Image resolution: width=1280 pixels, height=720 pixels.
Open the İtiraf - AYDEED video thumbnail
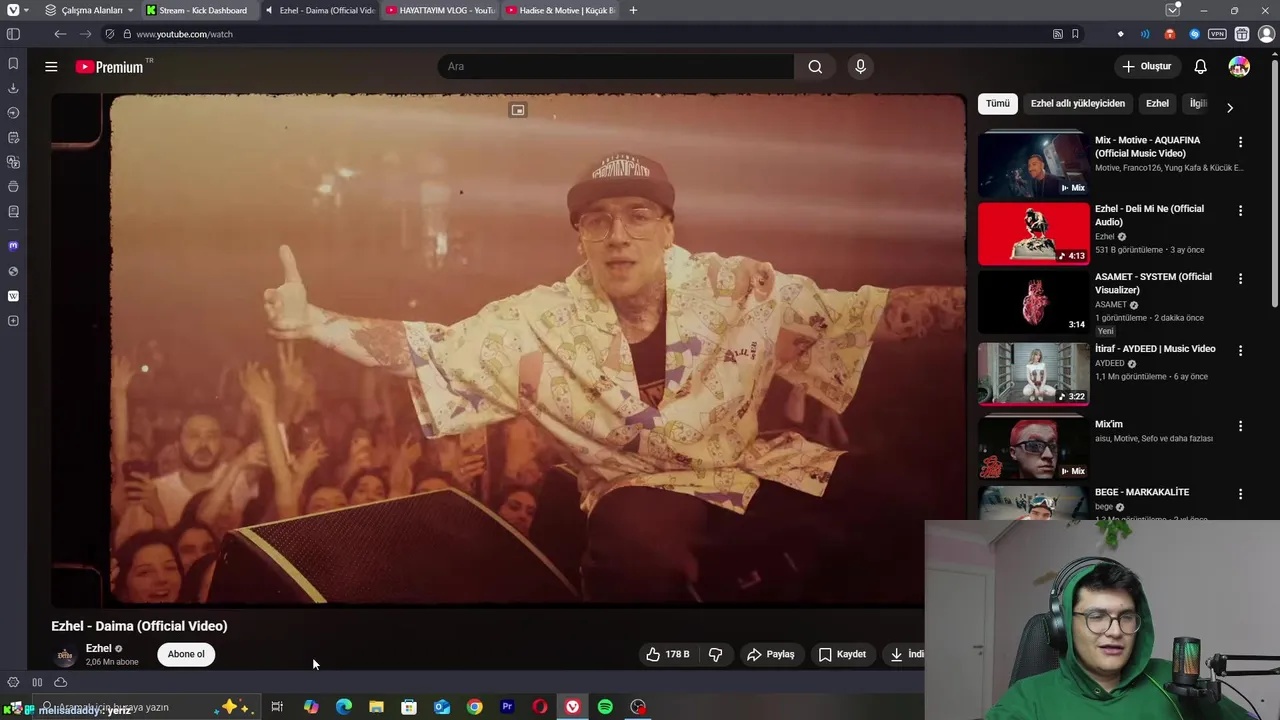[1034, 374]
